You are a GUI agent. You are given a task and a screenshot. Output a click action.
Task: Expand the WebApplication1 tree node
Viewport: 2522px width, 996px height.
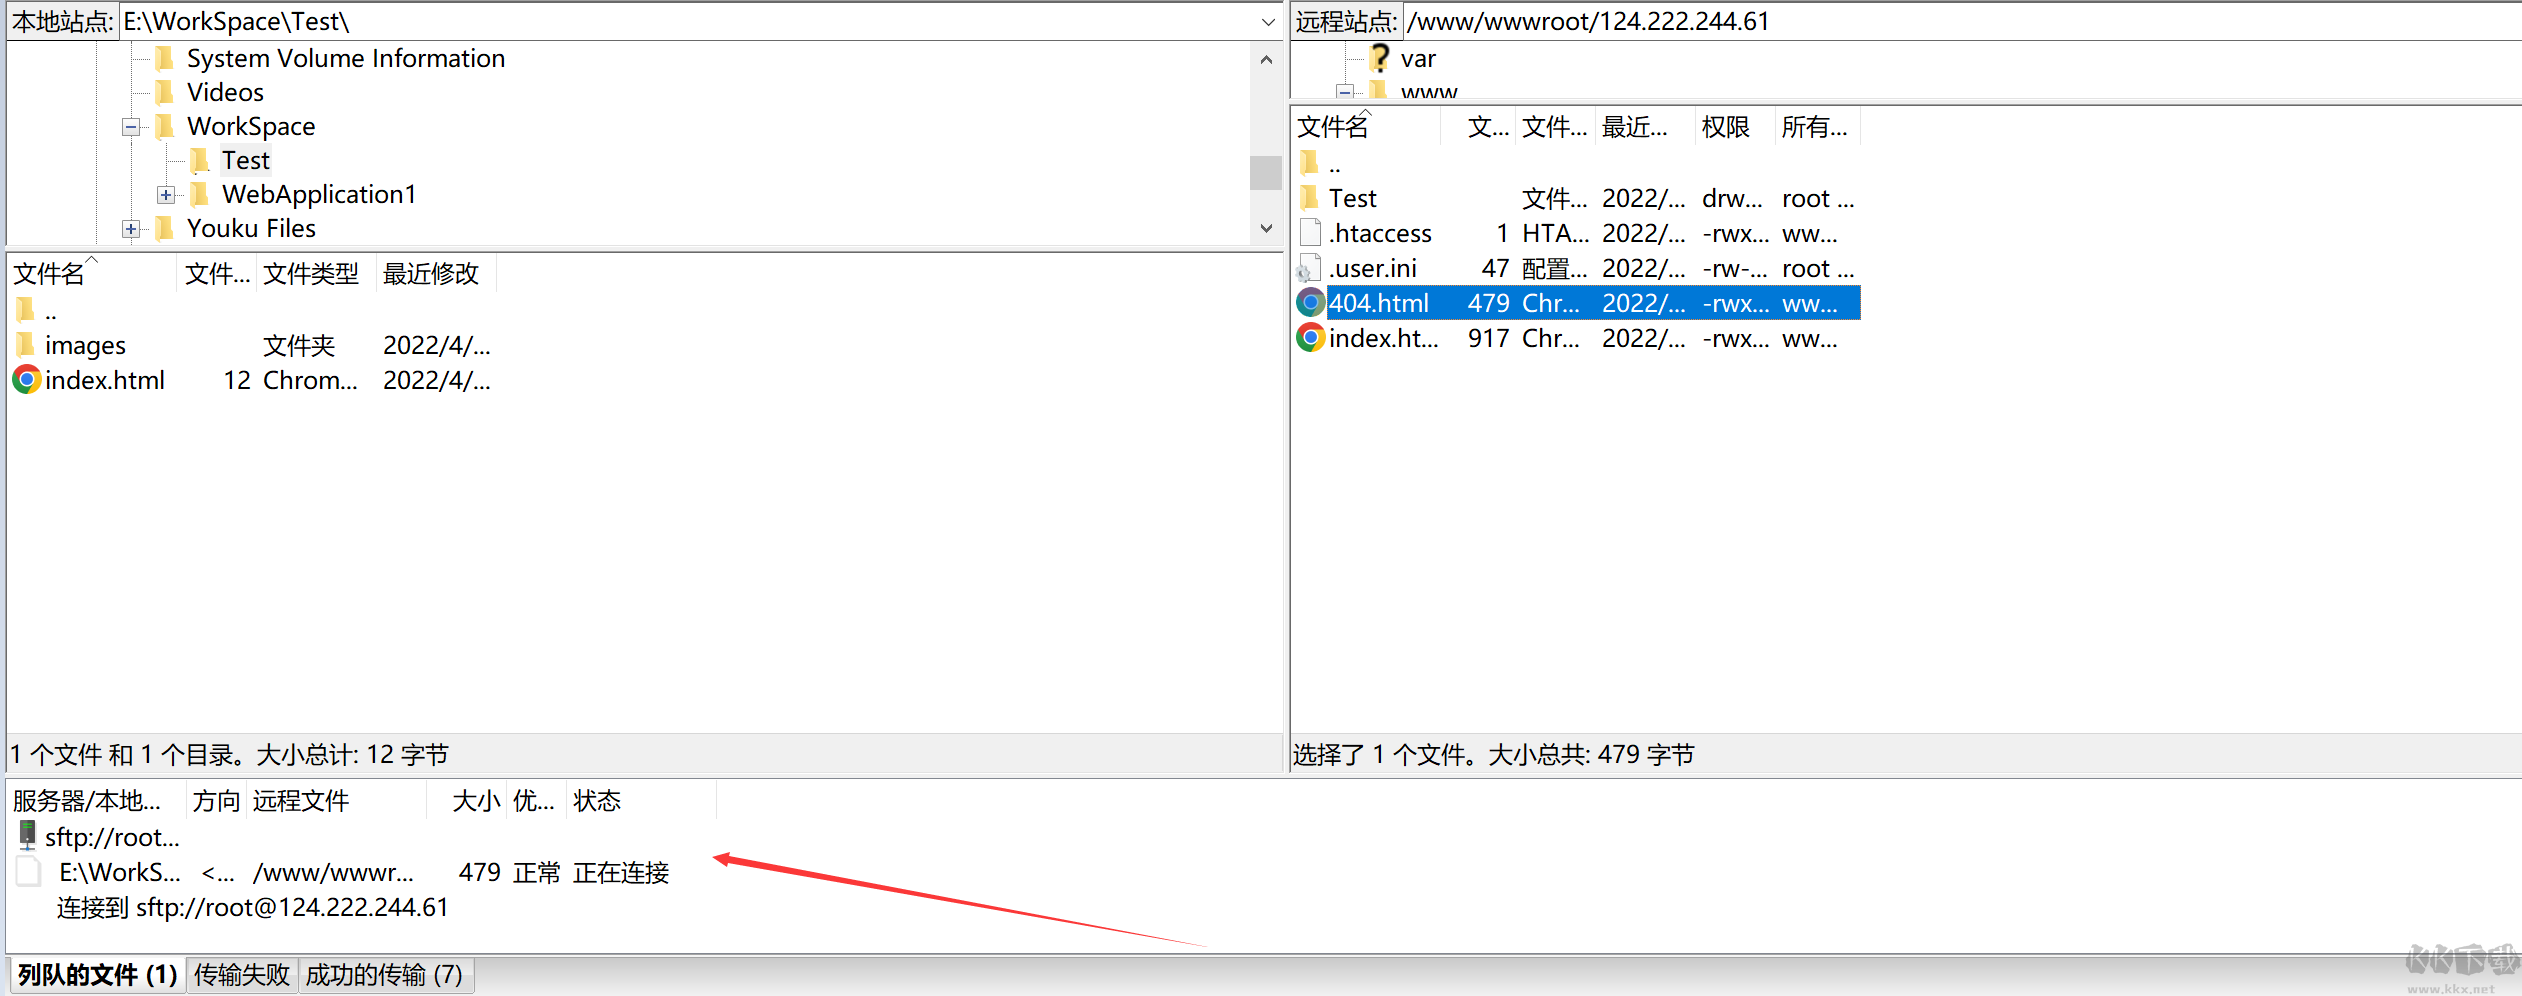point(166,195)
